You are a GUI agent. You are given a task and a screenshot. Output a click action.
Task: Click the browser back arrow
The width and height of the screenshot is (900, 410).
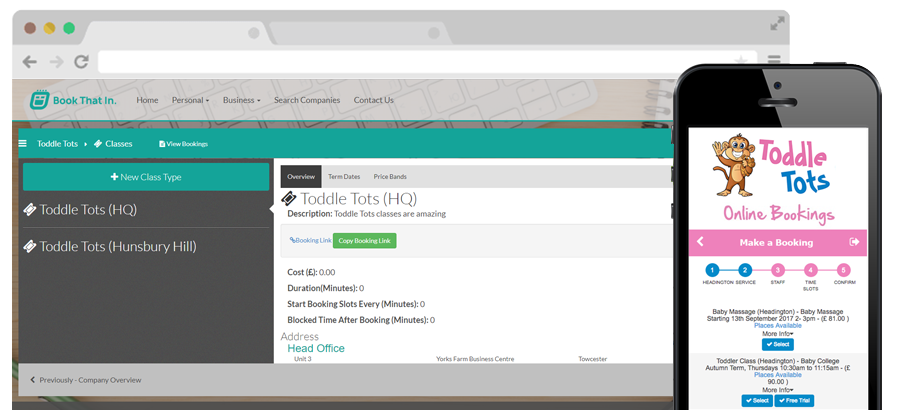coord(29,61)
